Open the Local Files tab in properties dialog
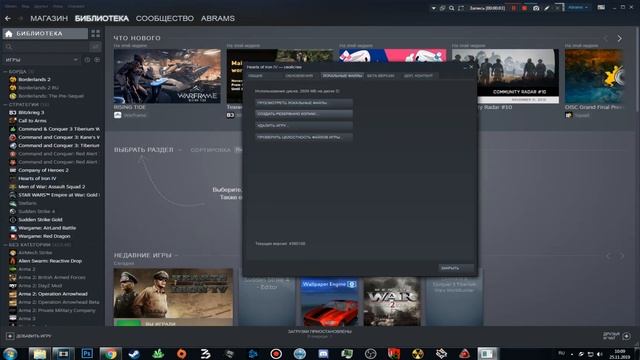 [x=342, y=76]
